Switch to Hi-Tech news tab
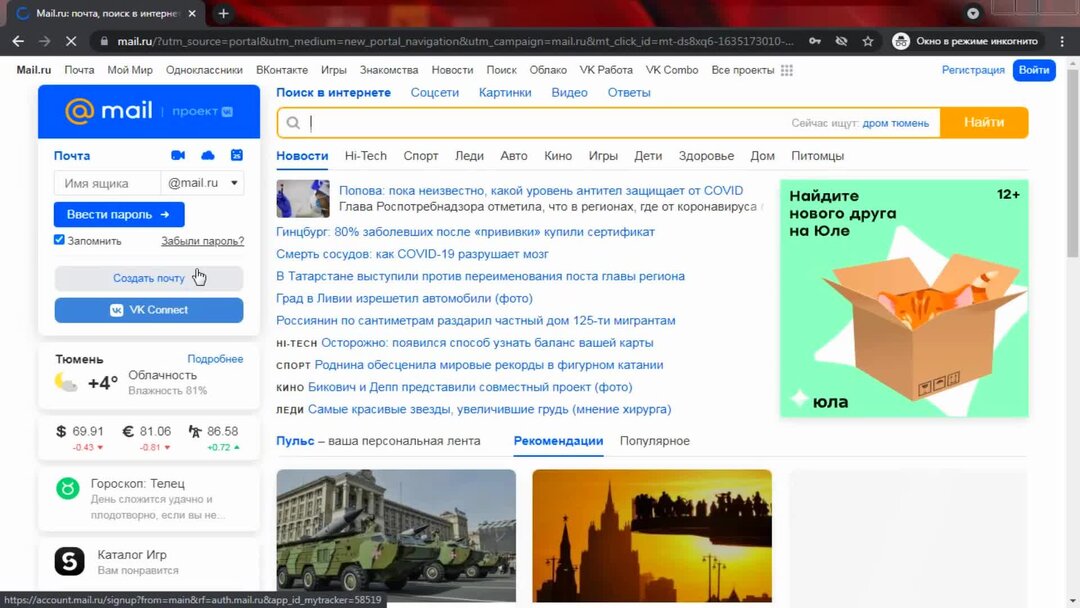Image resolution: width=1080 pixels, height=608 pixels. (366, 156)
